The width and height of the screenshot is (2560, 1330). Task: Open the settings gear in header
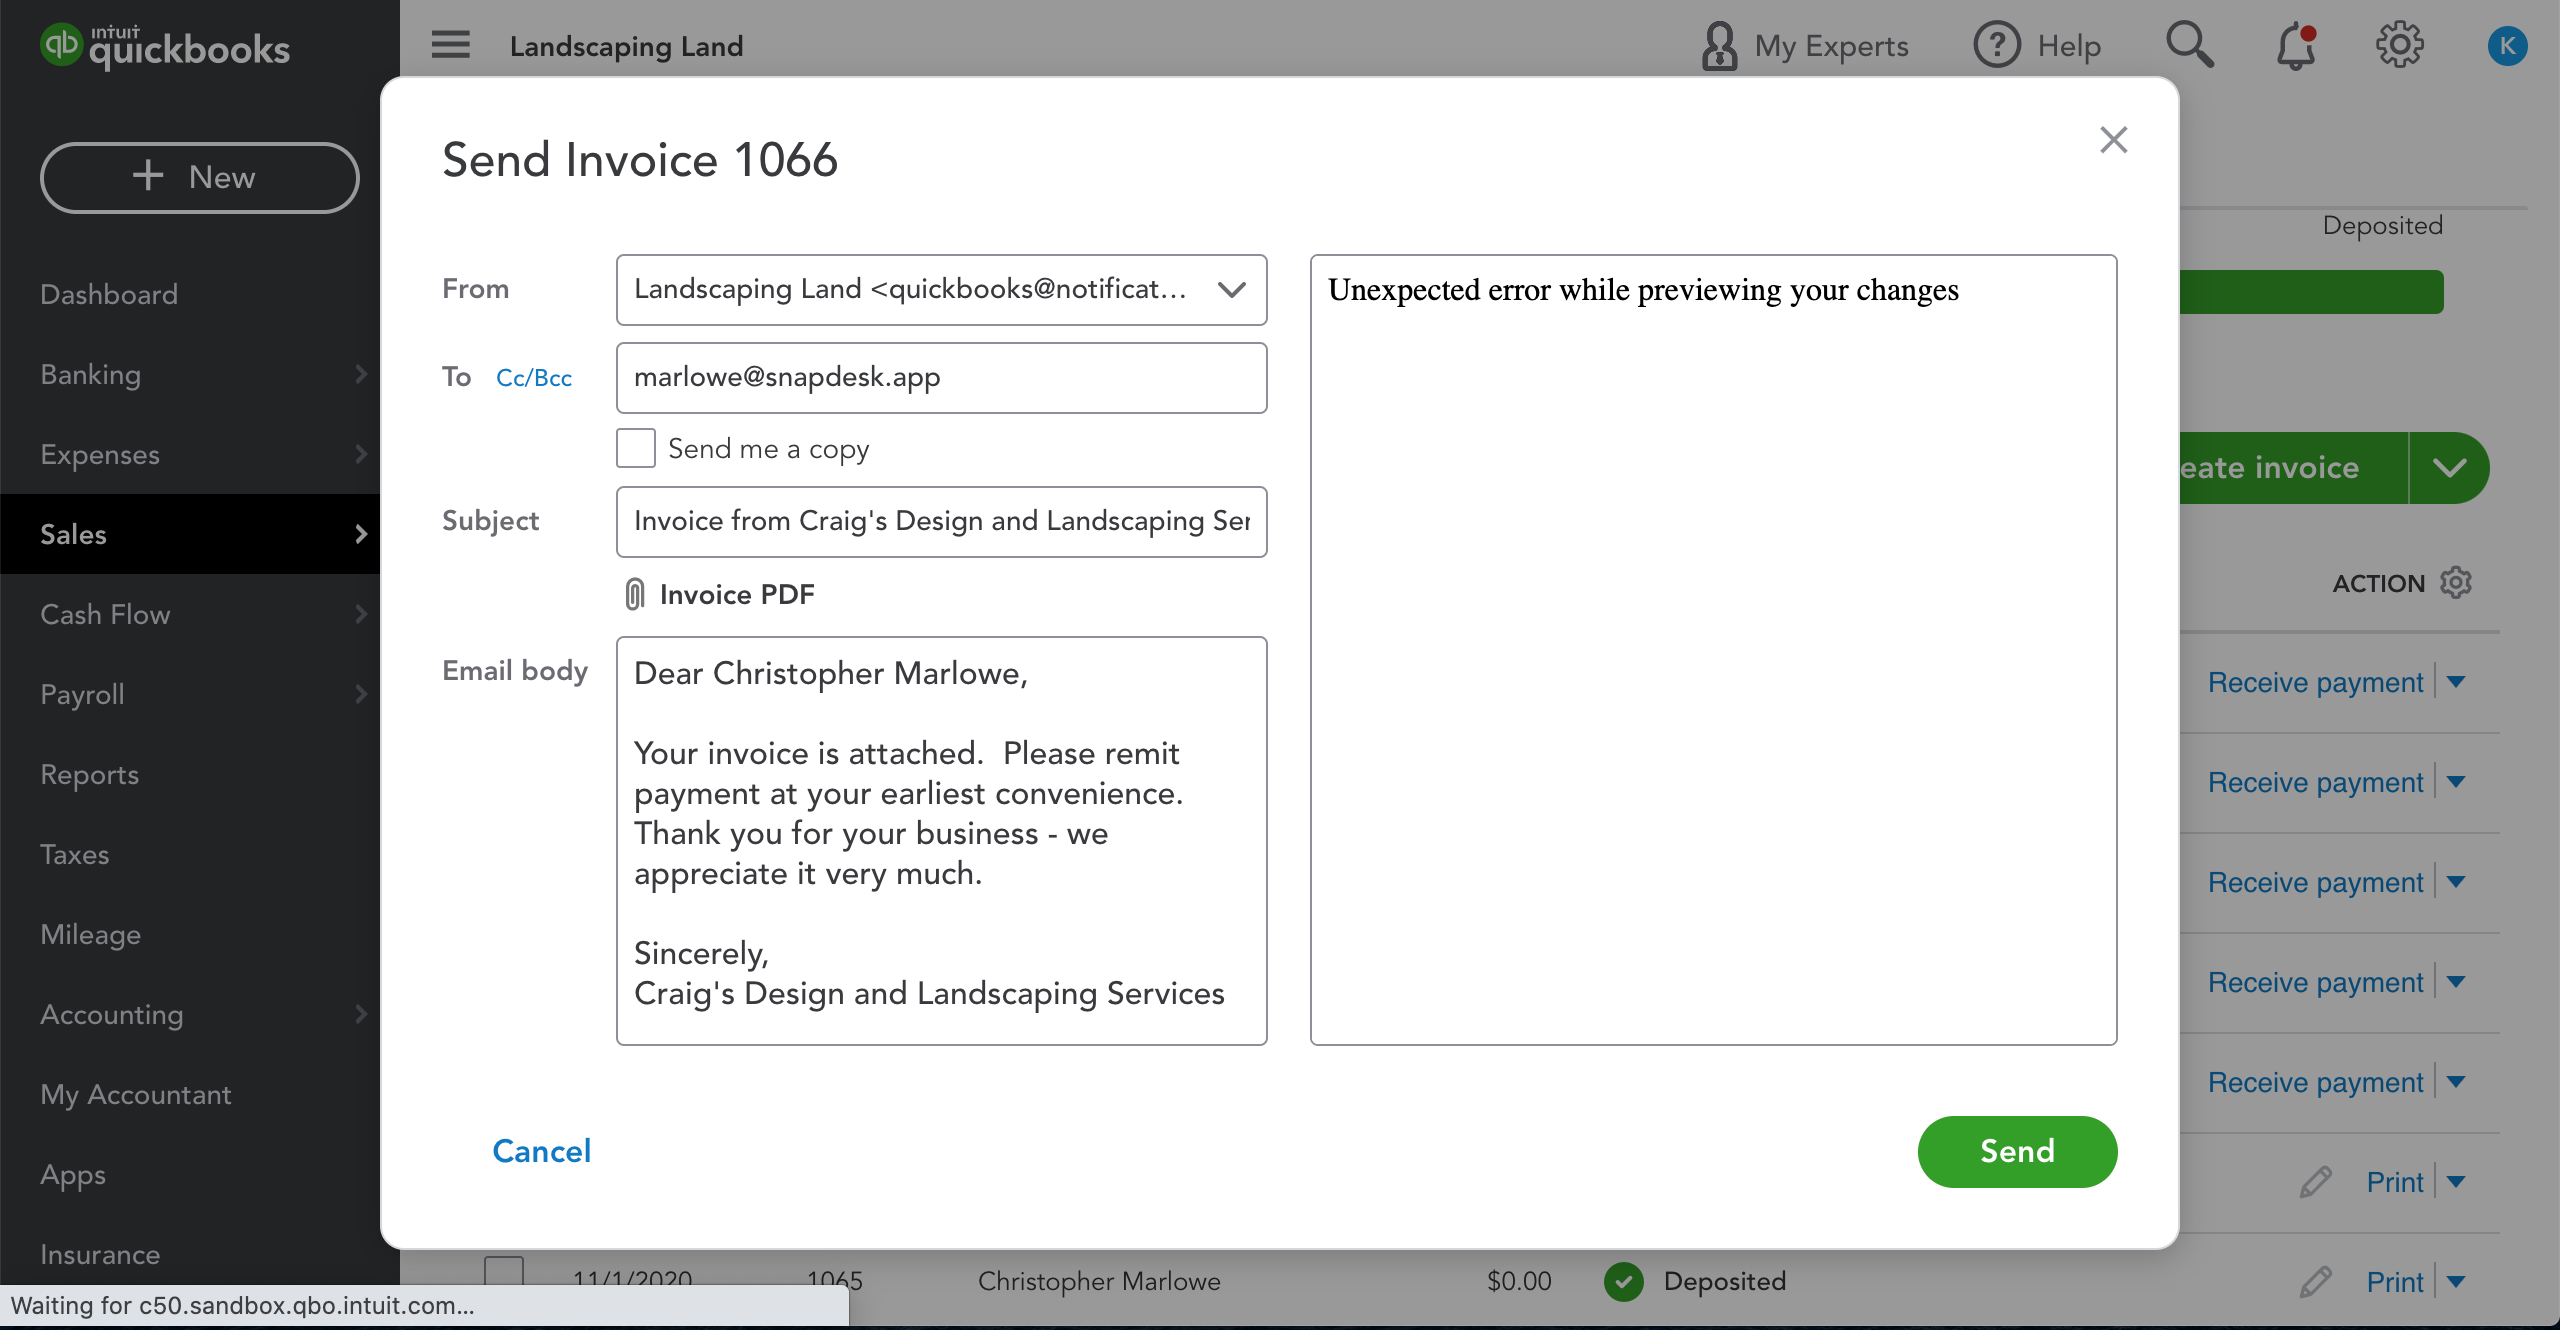2400,45
